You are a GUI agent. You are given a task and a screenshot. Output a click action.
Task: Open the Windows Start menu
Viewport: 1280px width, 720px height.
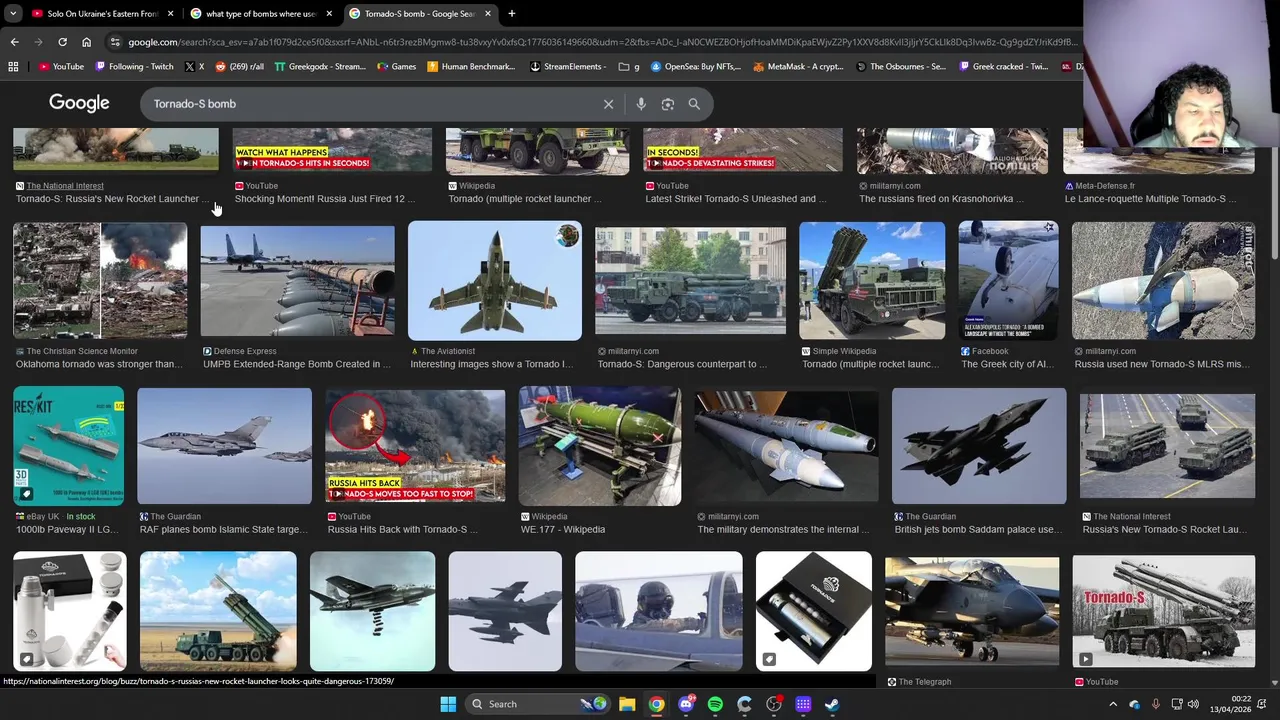(448, 704)
